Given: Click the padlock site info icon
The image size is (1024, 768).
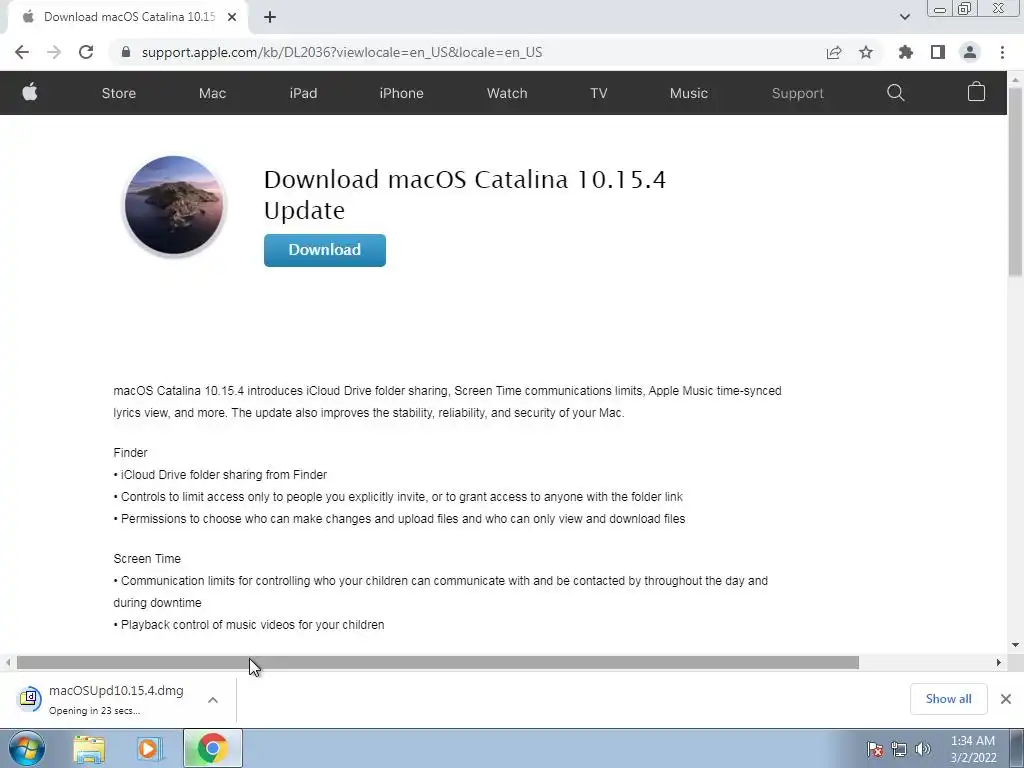Looking at the screenshot, I should click(126, 52).
